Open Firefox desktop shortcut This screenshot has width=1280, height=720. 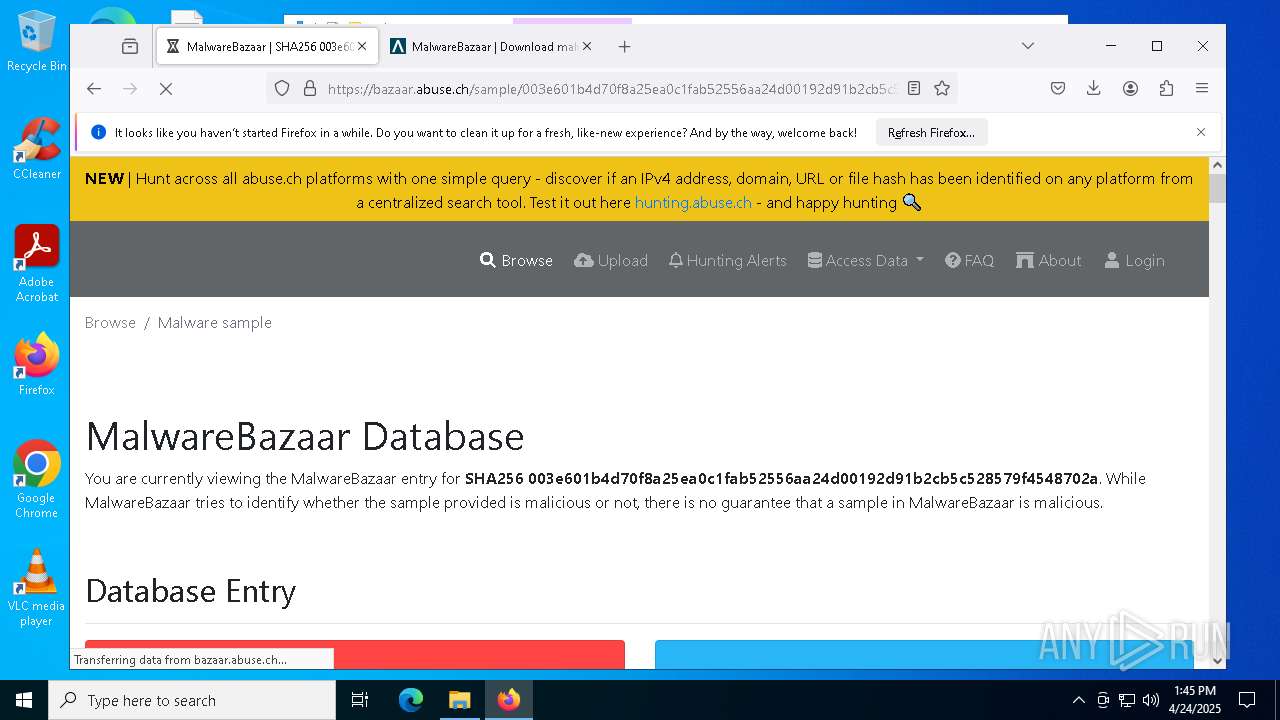coord(37,364)
